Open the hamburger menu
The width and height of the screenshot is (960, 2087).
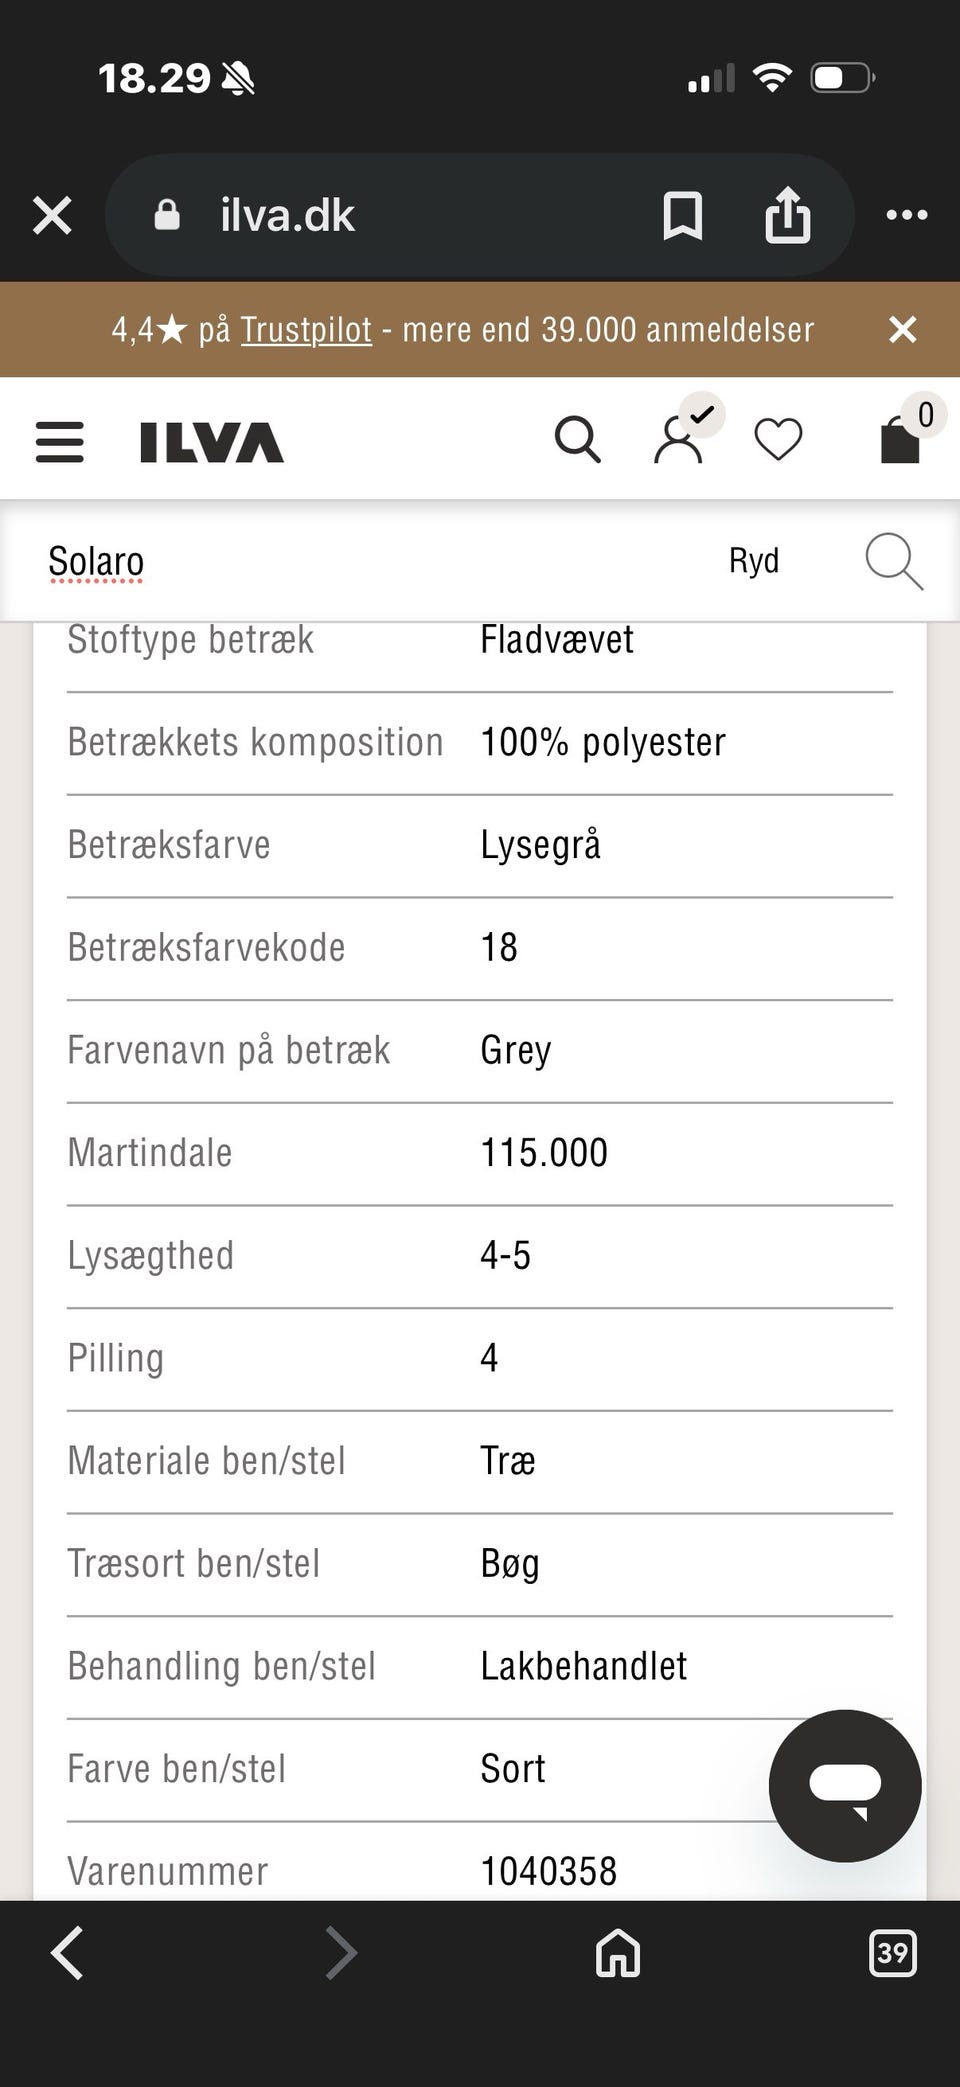tap(59, 441)
